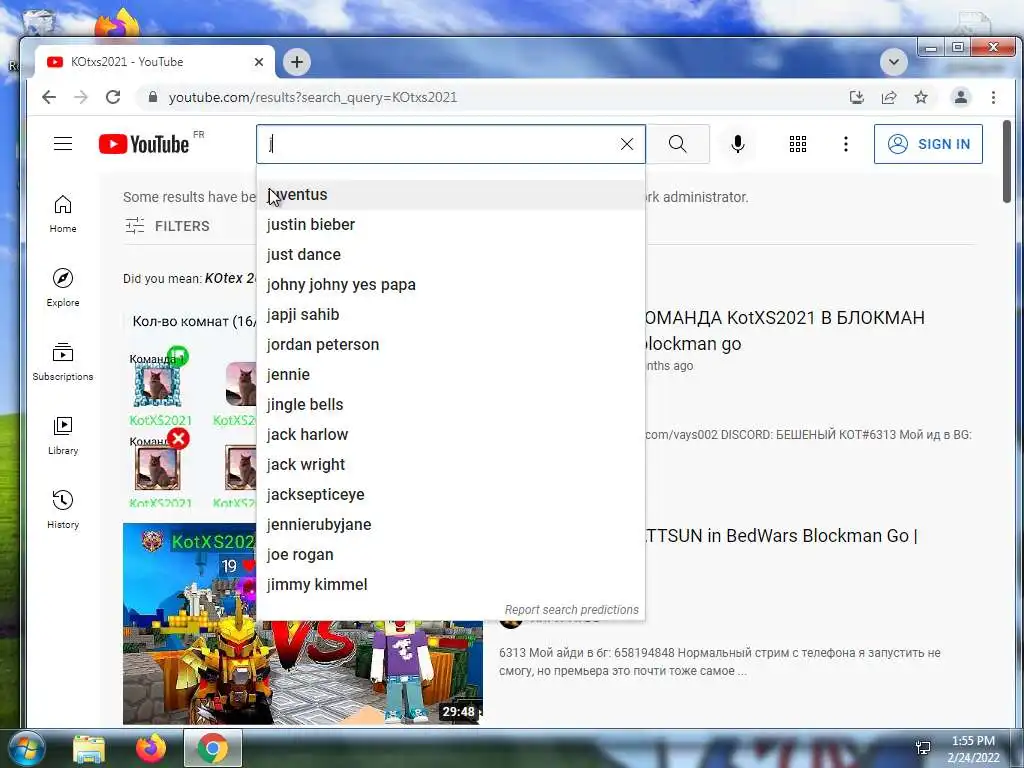Open the 29:48 BedWars video thumbnail
1024x768 pixels.
click(303, 623)
